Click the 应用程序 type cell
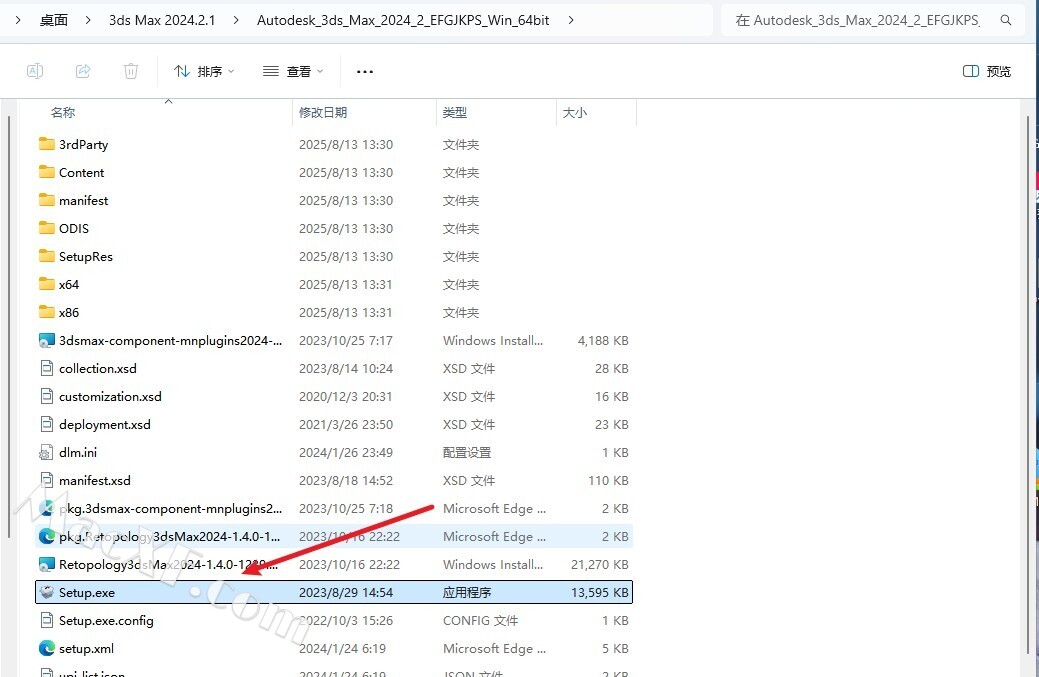Screen dimensions: 1039x677 click(467, 593)
